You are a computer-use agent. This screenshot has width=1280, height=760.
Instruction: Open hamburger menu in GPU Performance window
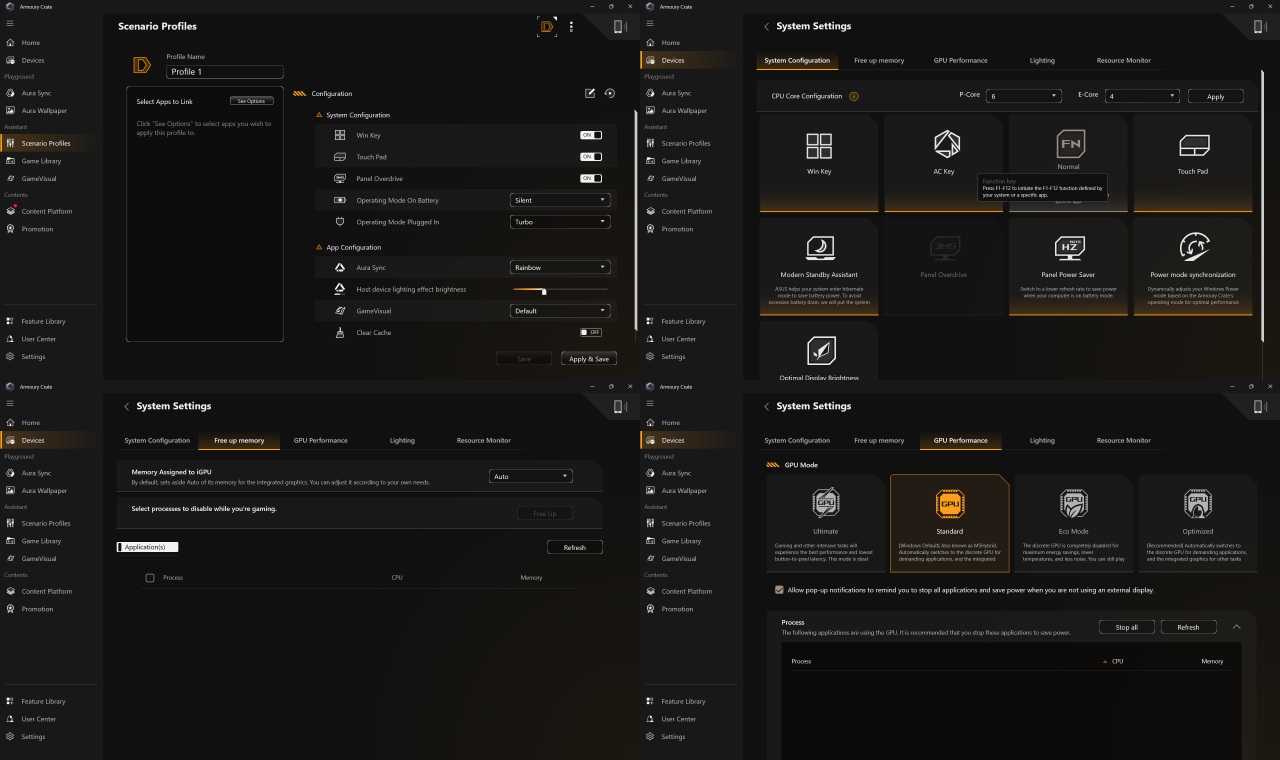tap(650, 403)
